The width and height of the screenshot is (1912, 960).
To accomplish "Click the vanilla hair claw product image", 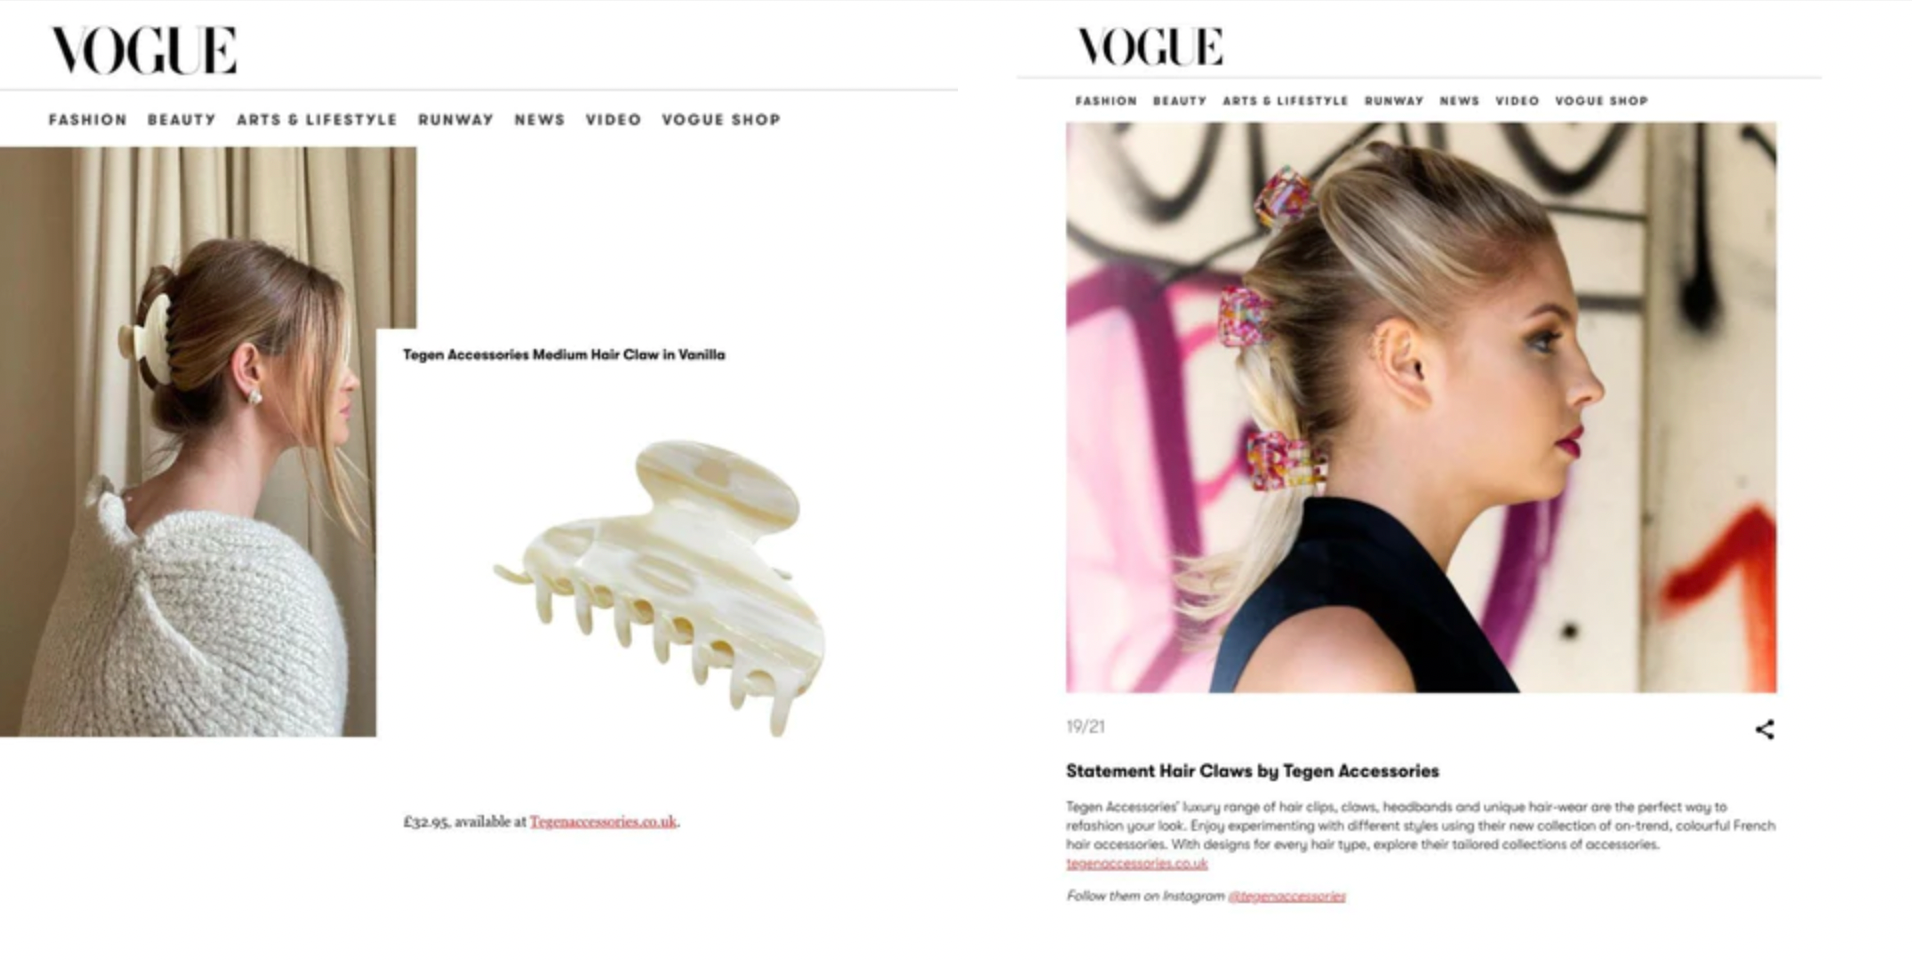I will click(x=661, y=587).
